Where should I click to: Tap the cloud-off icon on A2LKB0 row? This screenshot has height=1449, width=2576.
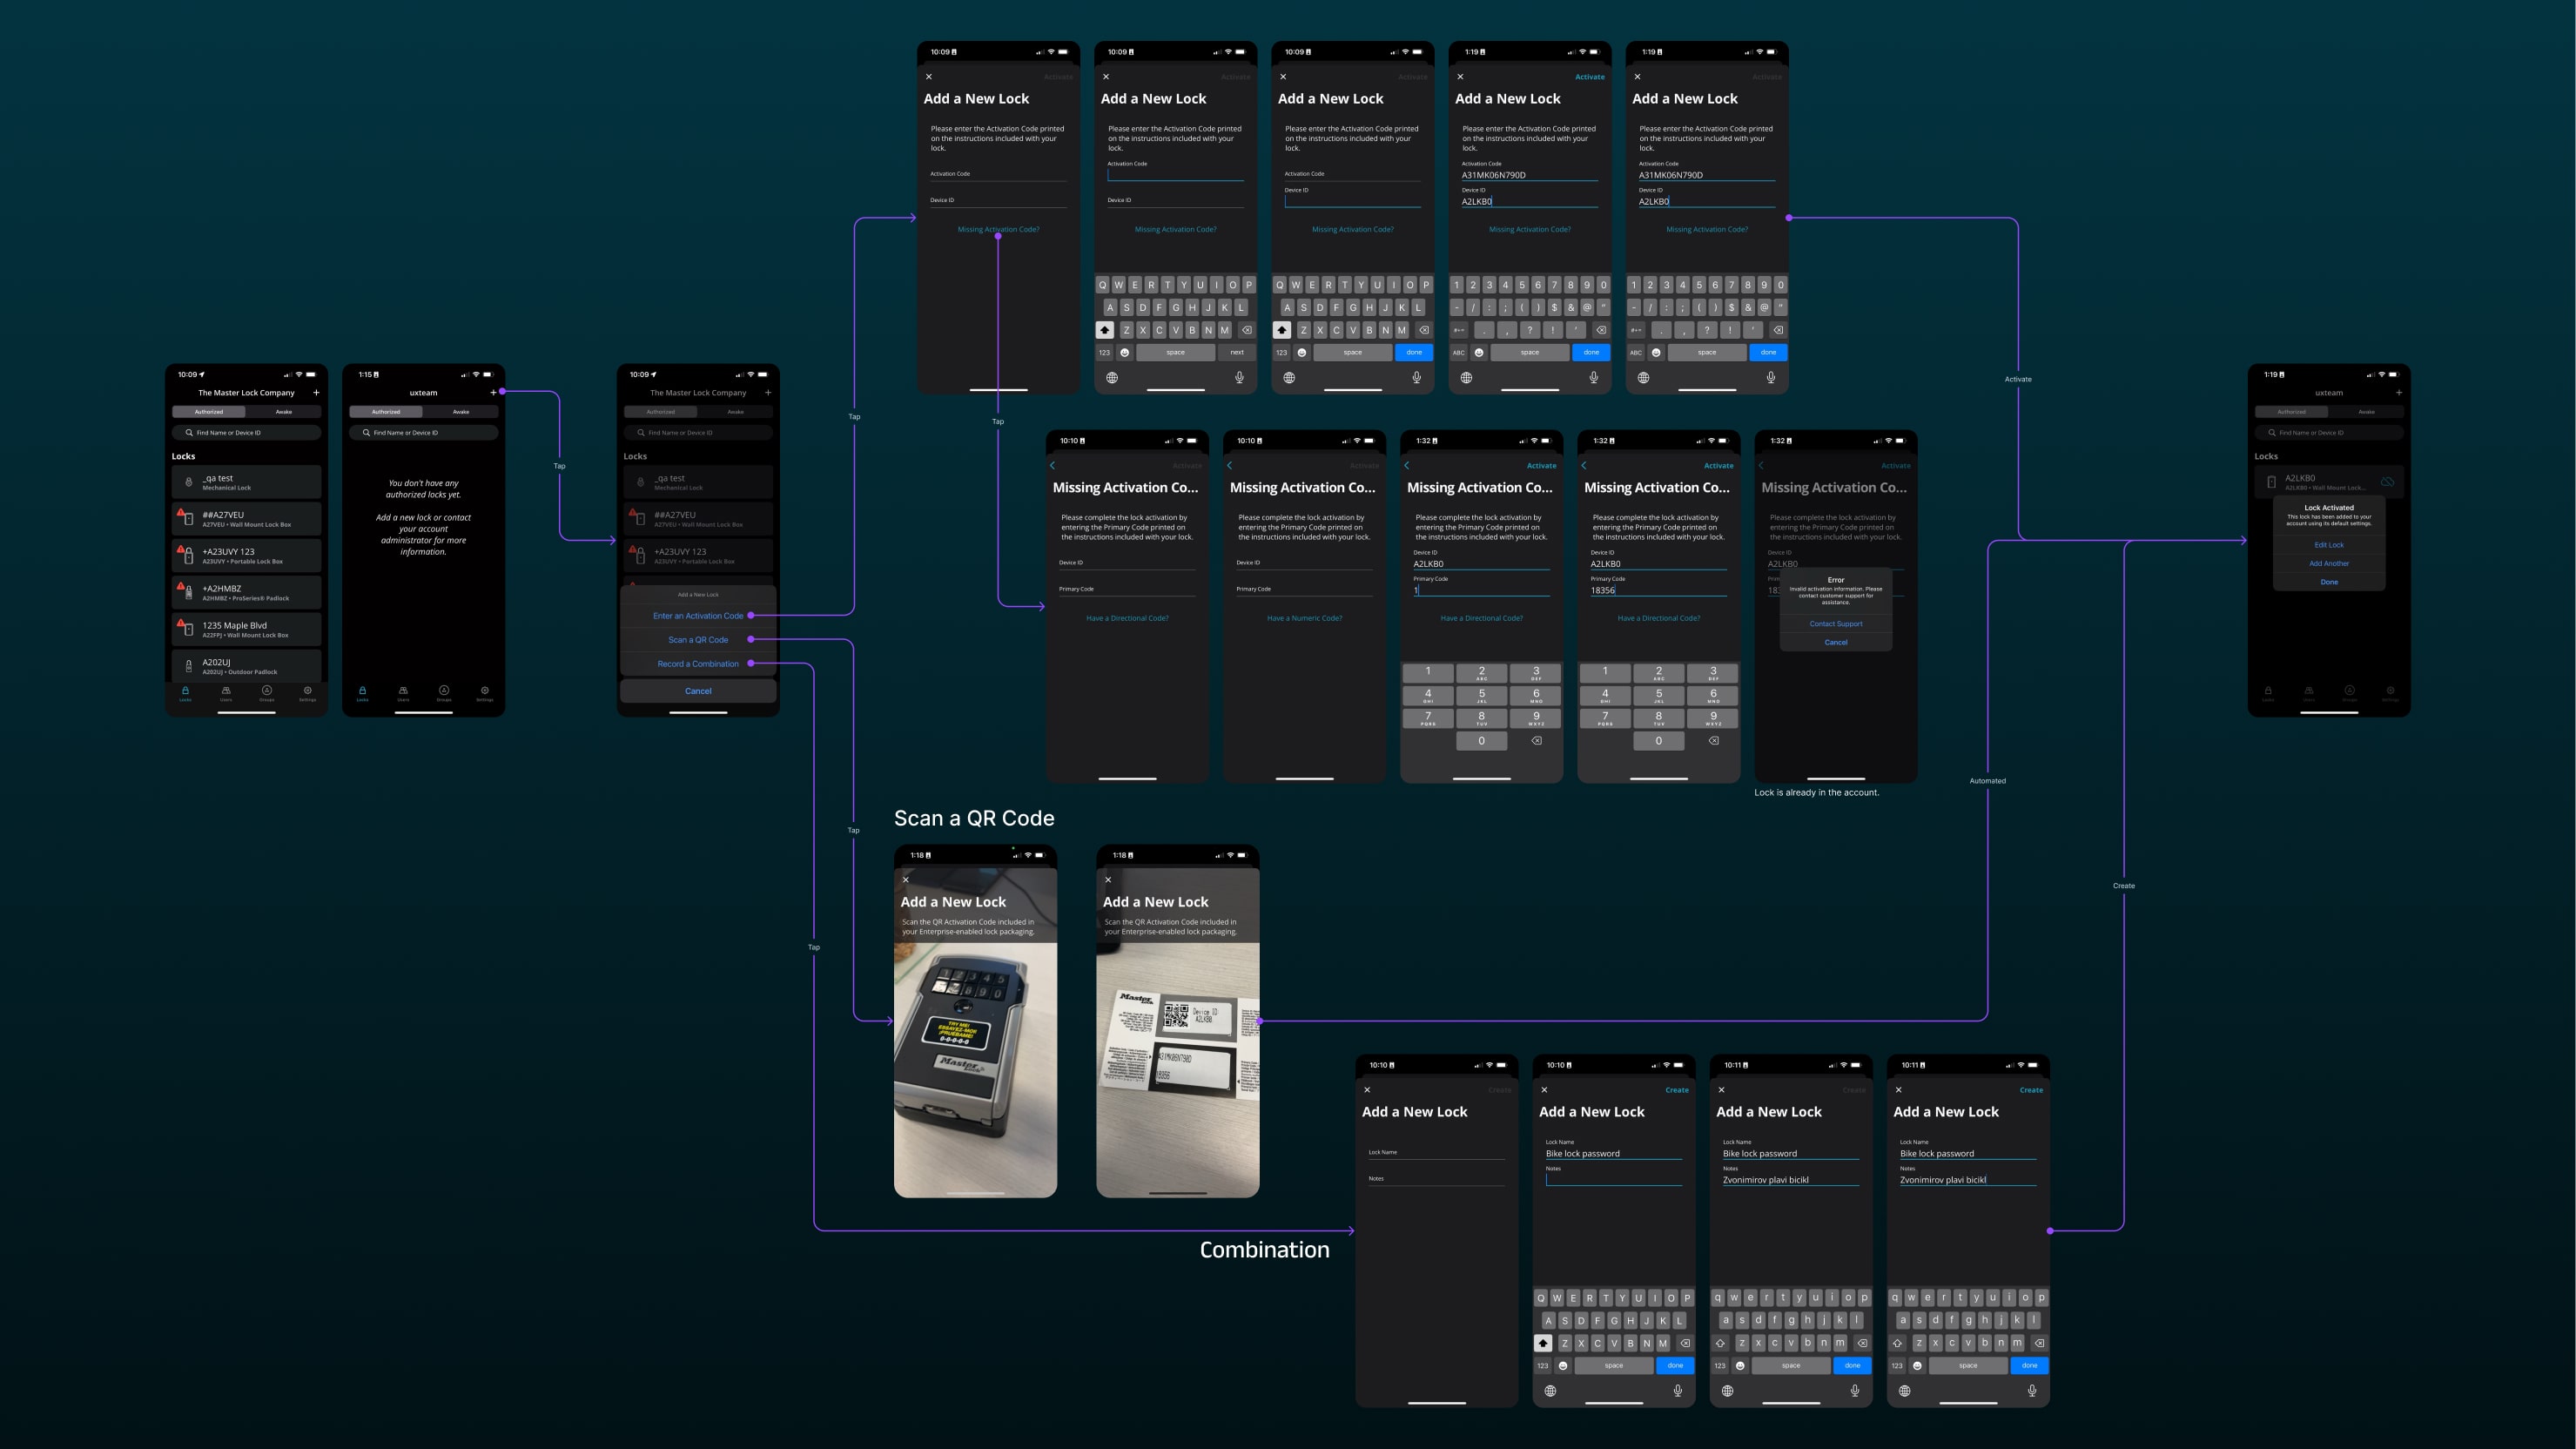point(2387,482)
